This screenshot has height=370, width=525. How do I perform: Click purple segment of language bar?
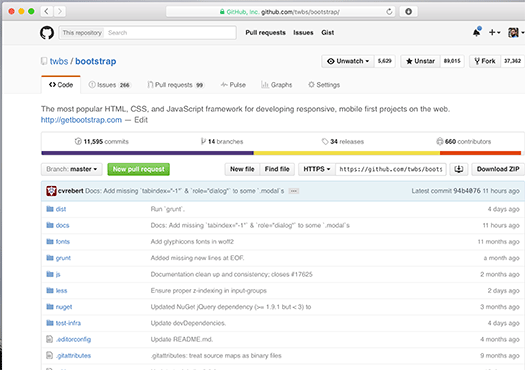click(x=147, y=153)
